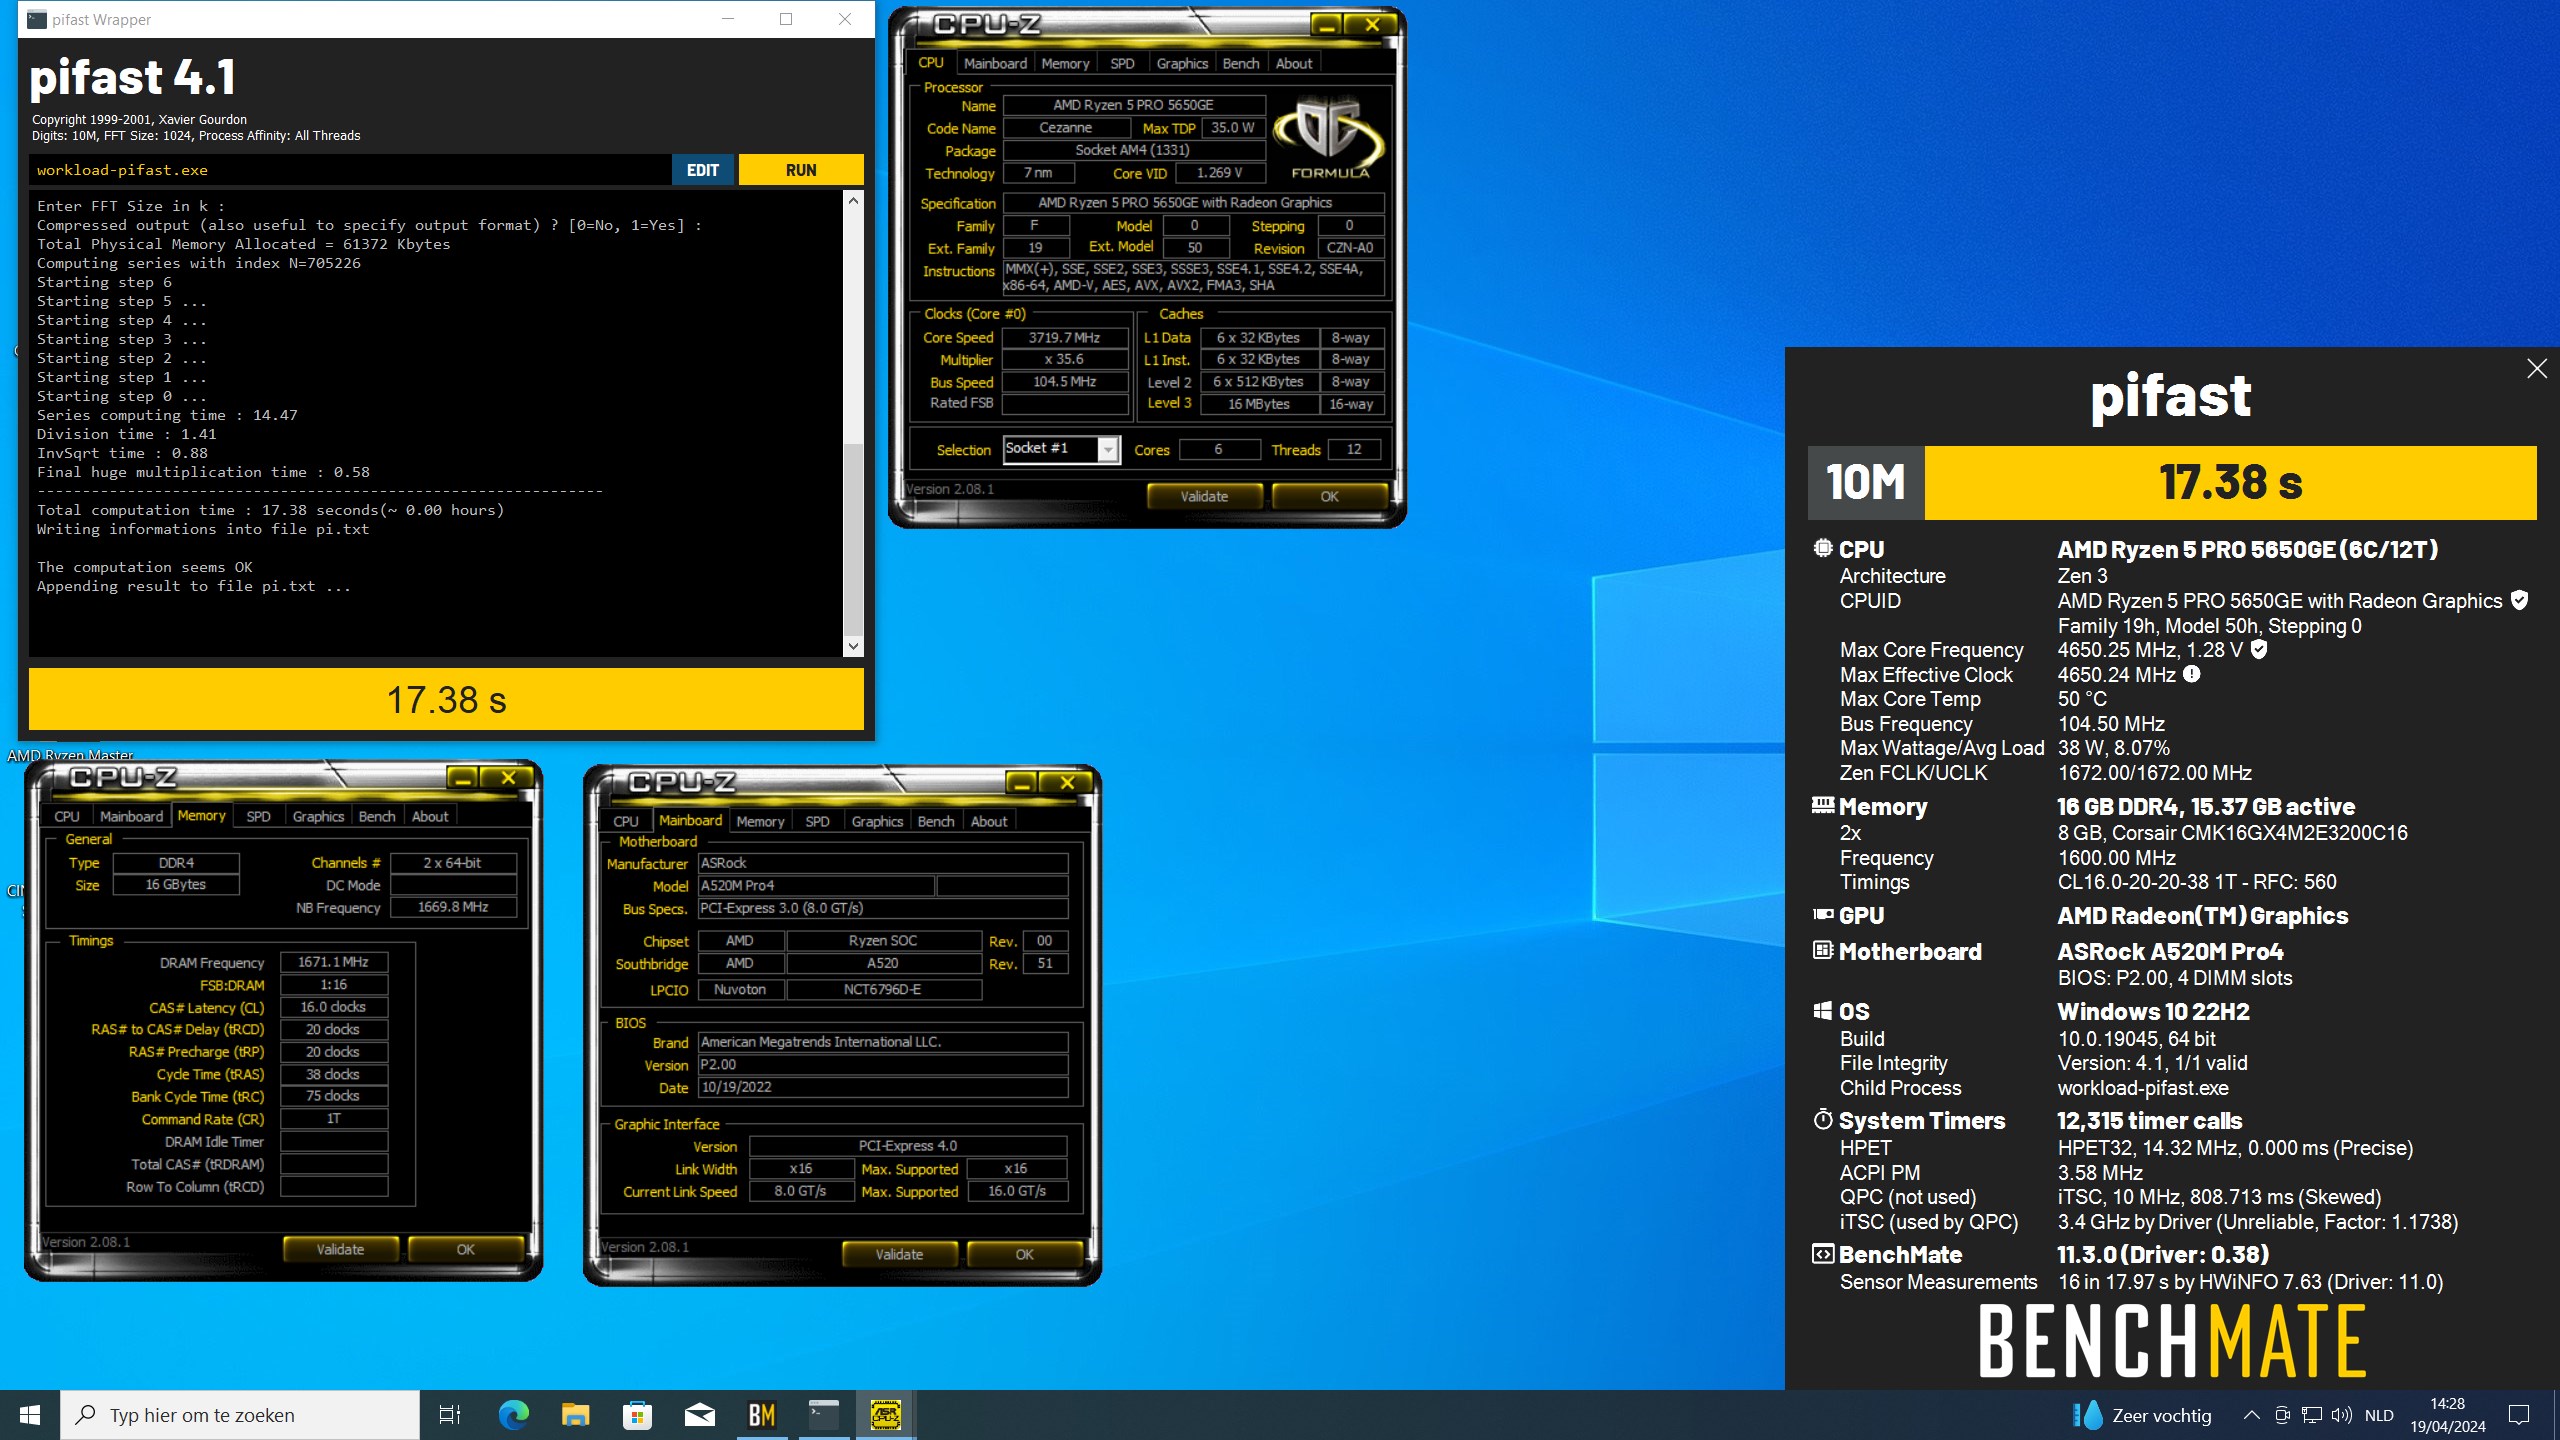Open the notification center icon

(x=2519, y=1415)
